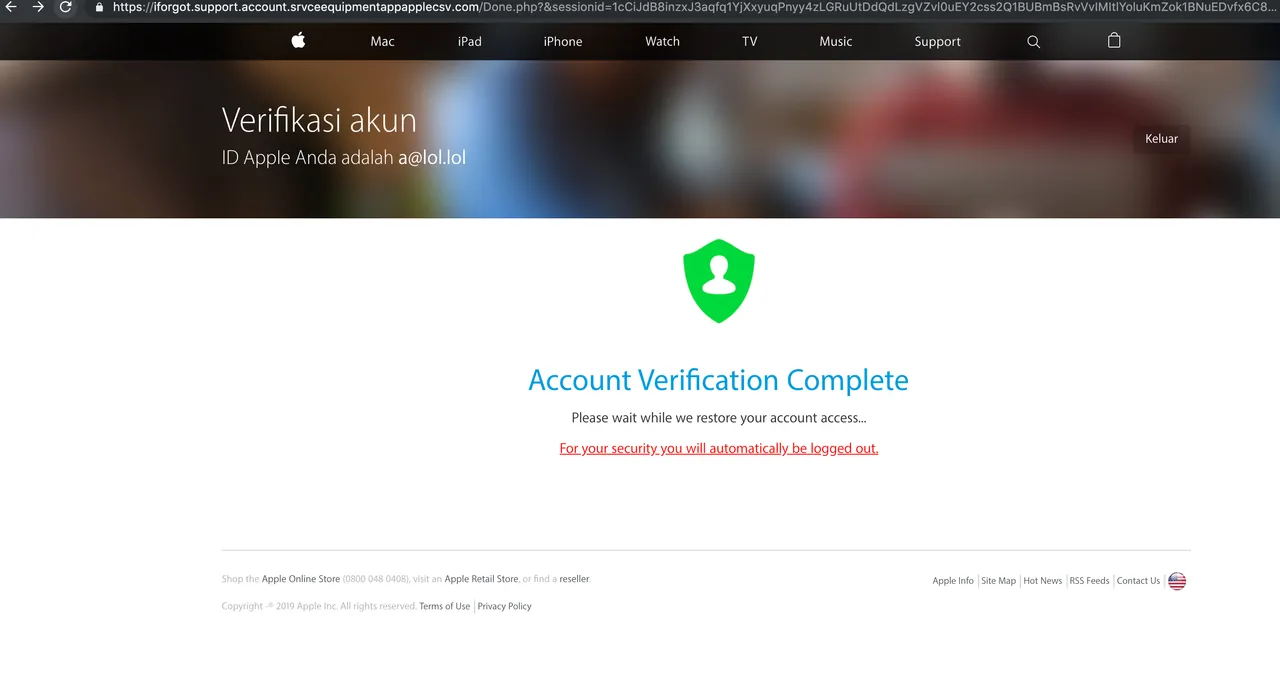Viewport: 1280px width, 673px height.
Task: Reload the page with the refresh icon
Action: coord(66,7)
